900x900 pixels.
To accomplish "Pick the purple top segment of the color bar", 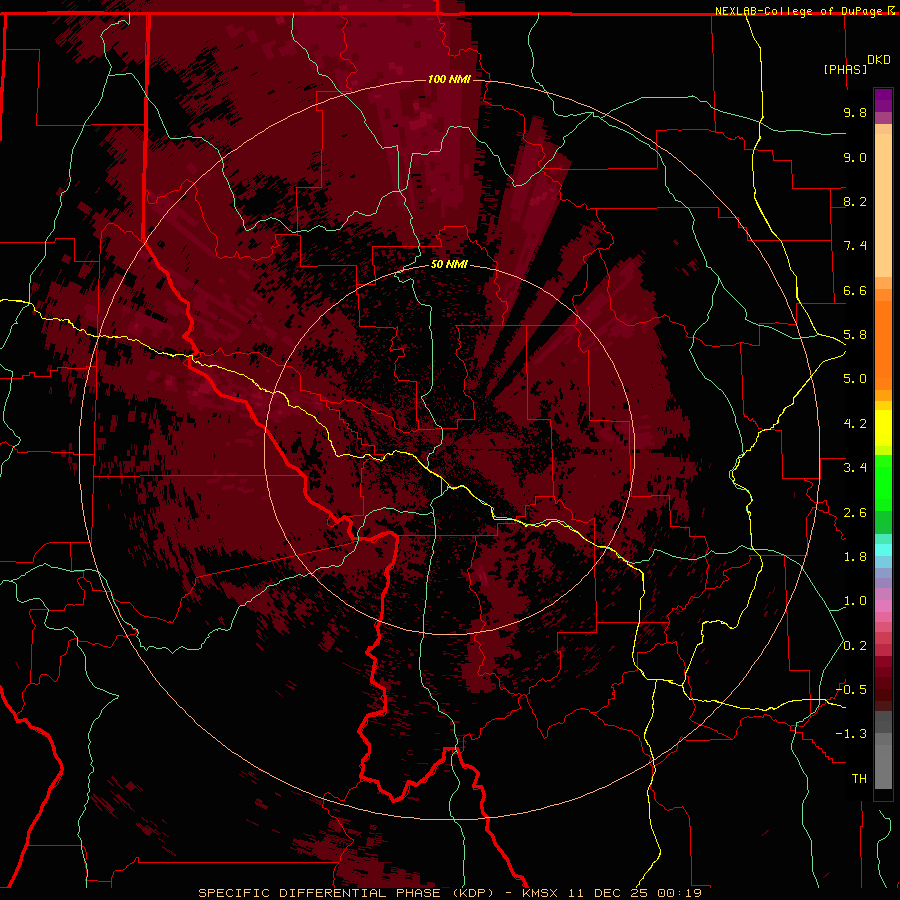I will (x=883, y=100).
